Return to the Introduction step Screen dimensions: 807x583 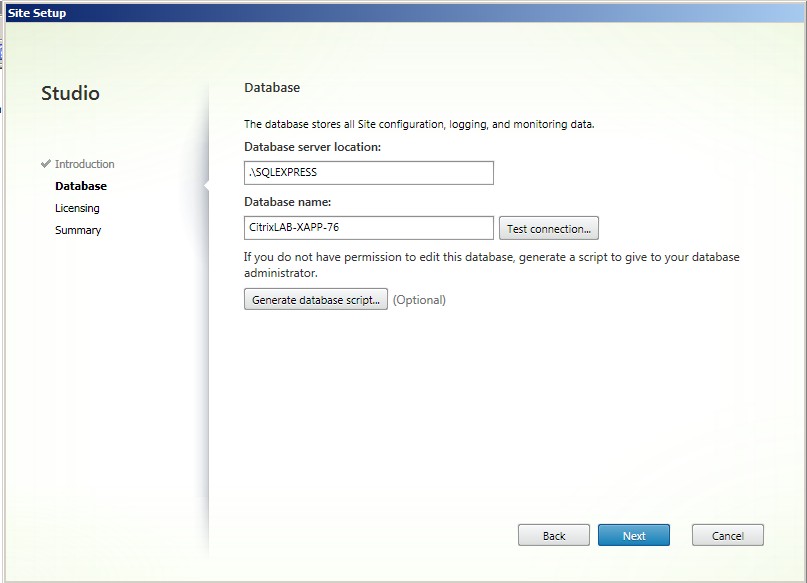tap(84, 164)
